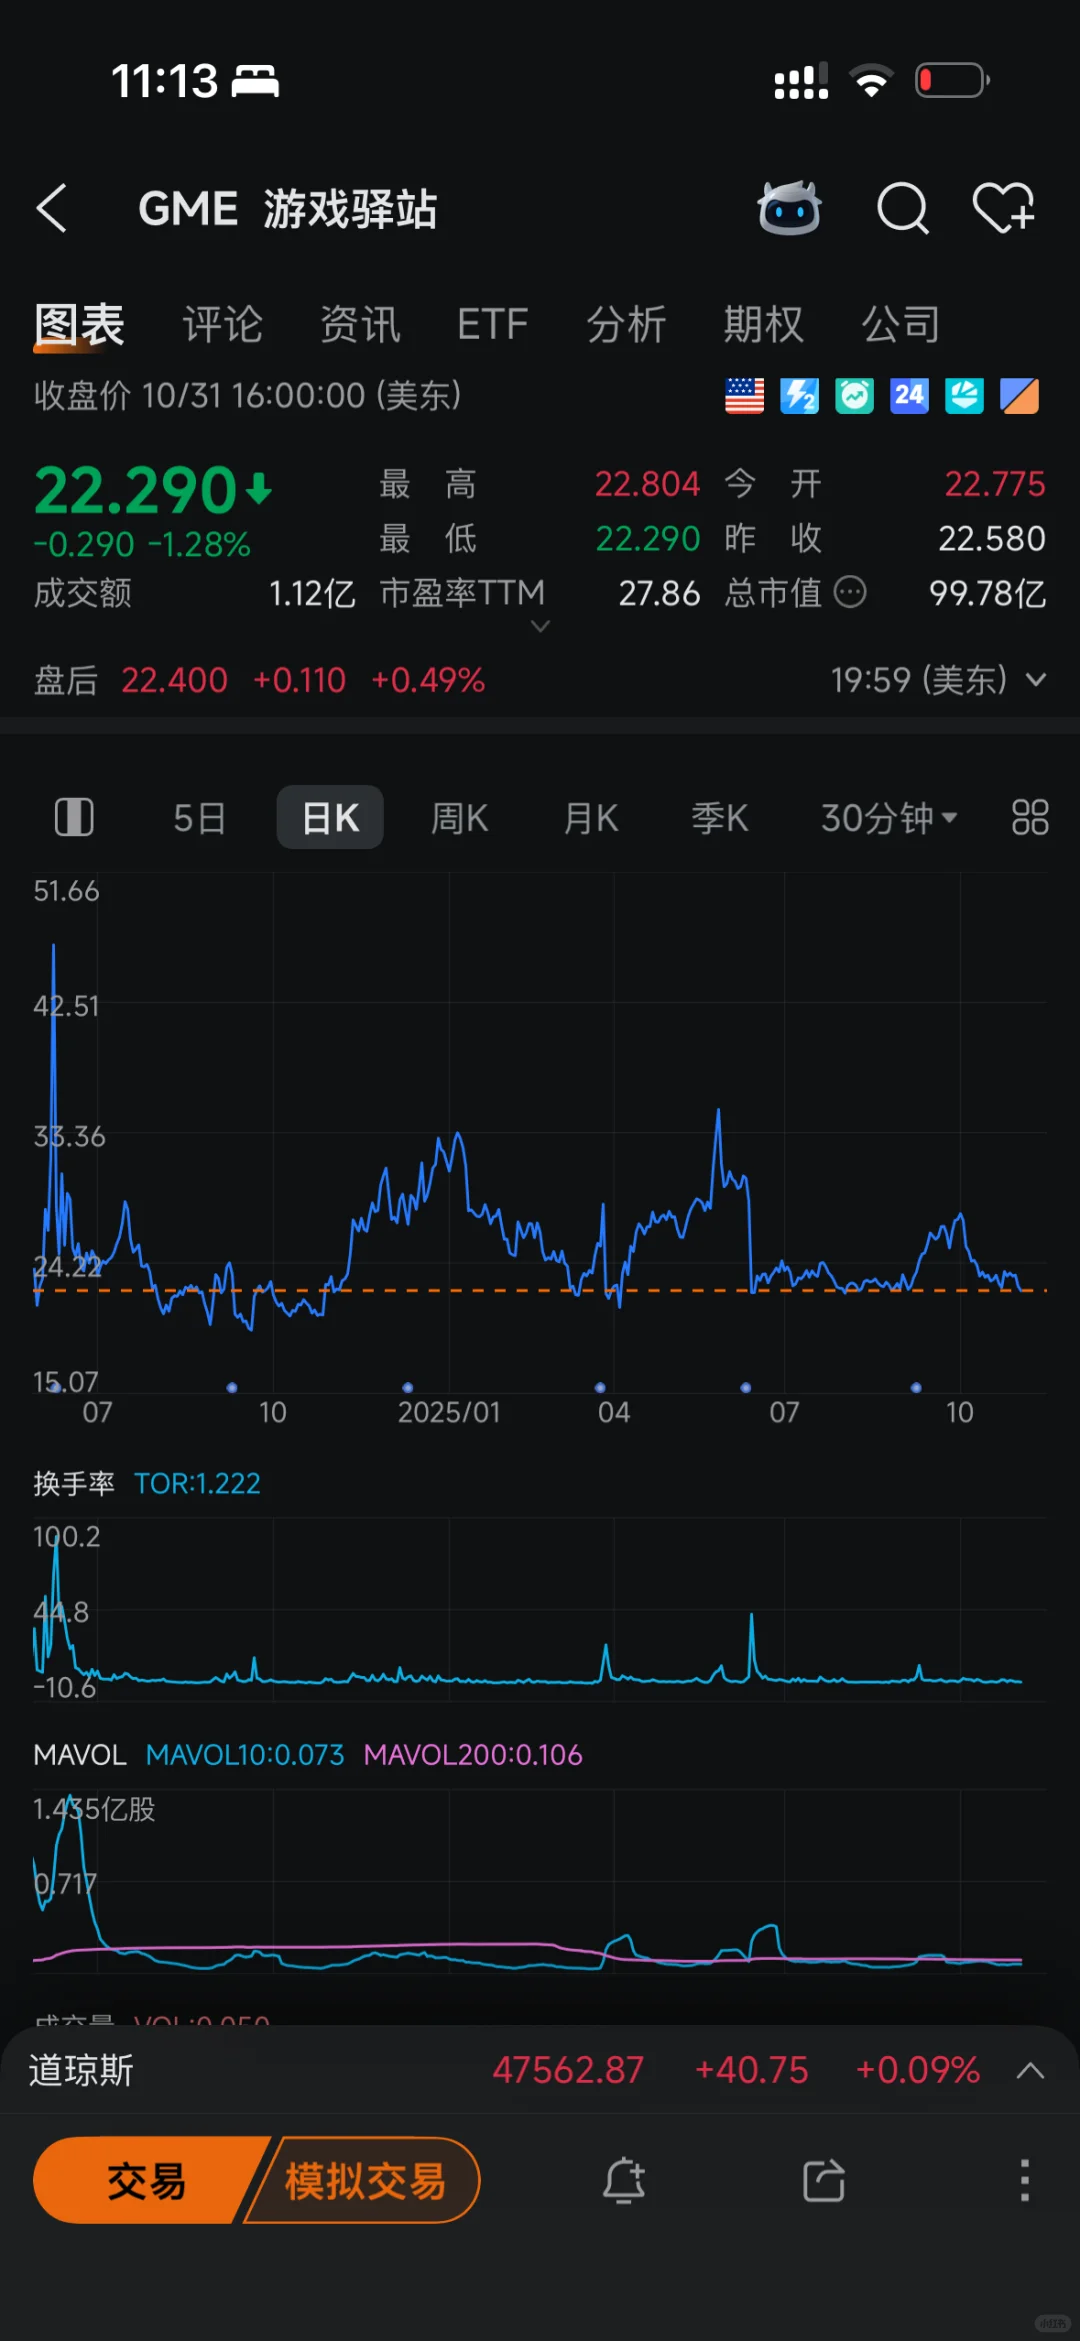Set a price alert bell icon
Viewport: 1080px width, 2341px height.
(624, 2180)
